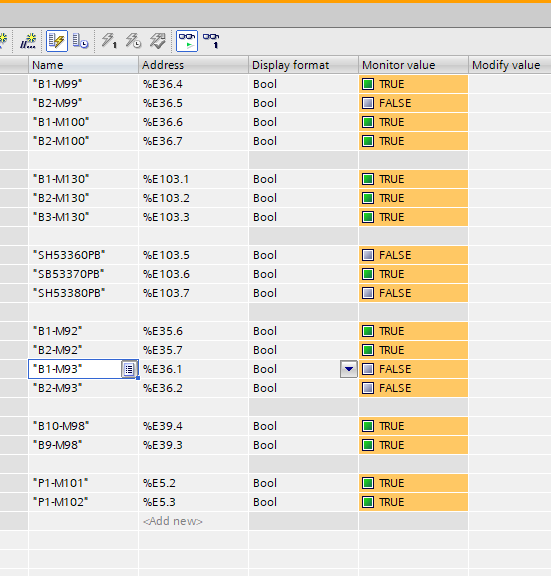Open display format dropdown for B1-M93 row
This screenshot has width=551, height=576.
[349, 369]
